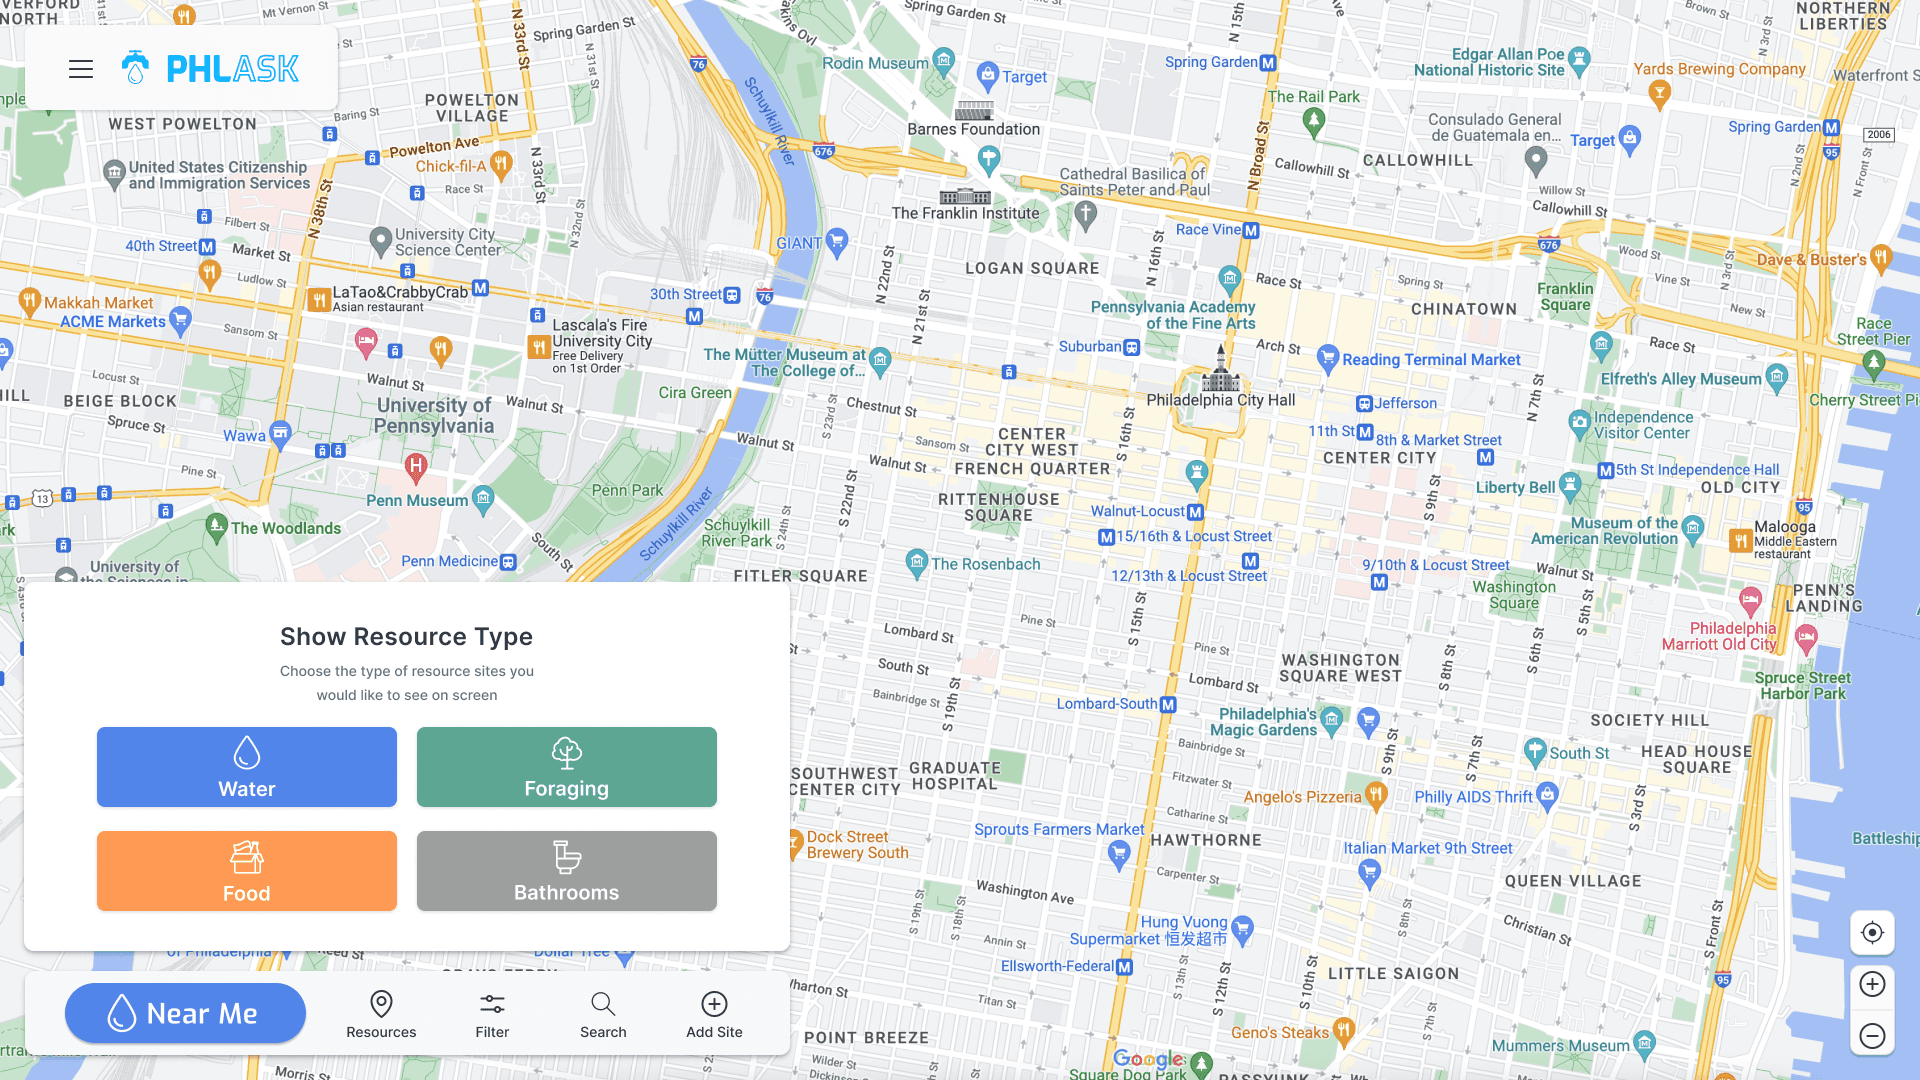1920x1080 pixels.
Task: Show Bathrooms resource sites
Action: [x=566, y=871]
